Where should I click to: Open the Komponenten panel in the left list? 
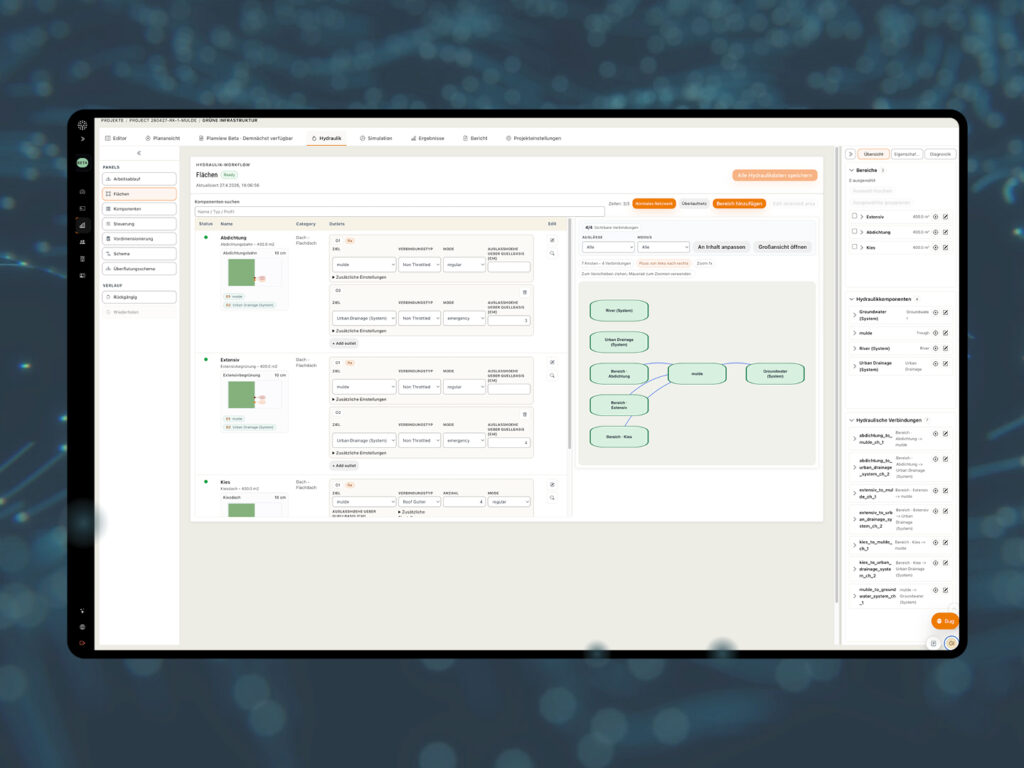pos(139,209)
